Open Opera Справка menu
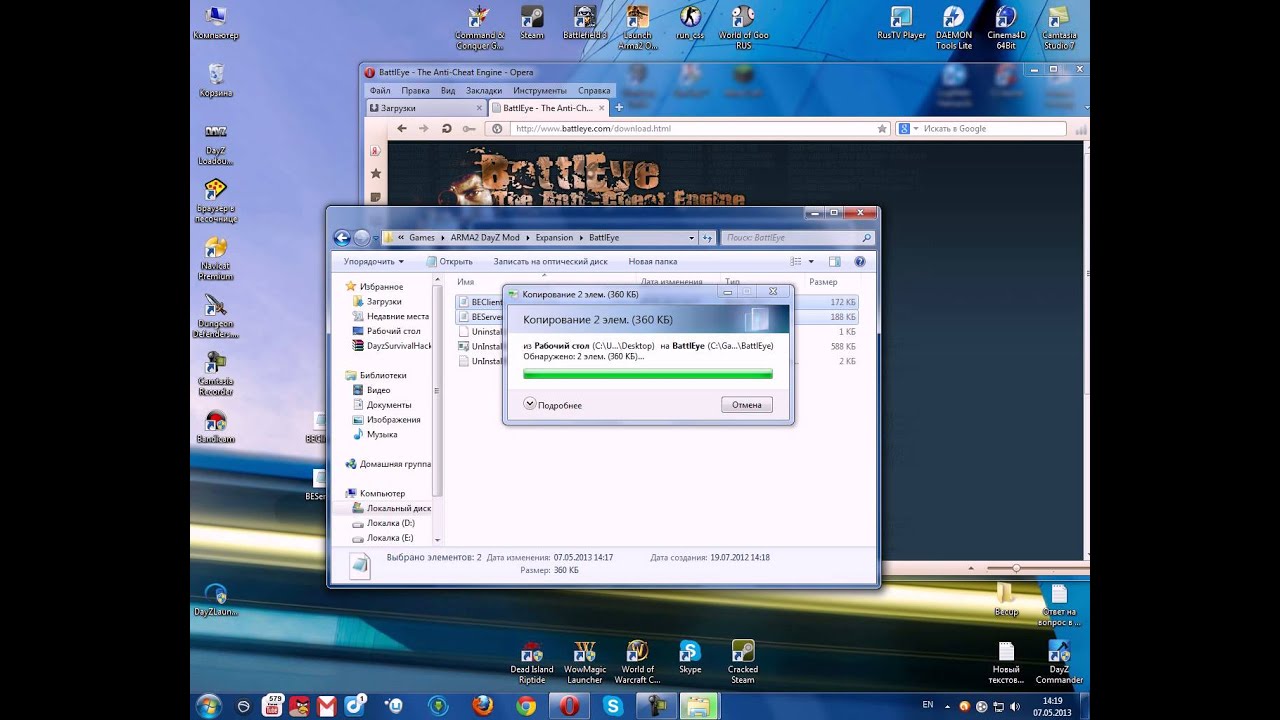The height and width of the screenshot is (720, 1280). coord(594,91)
